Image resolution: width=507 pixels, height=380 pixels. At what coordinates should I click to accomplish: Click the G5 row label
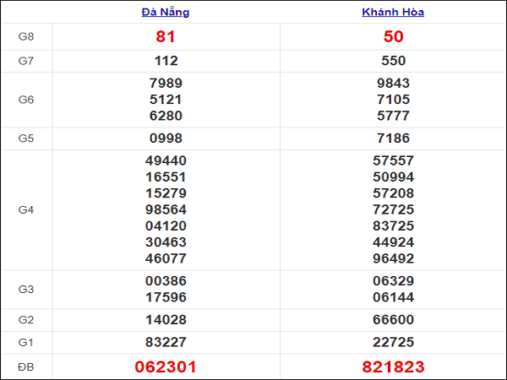26,138
